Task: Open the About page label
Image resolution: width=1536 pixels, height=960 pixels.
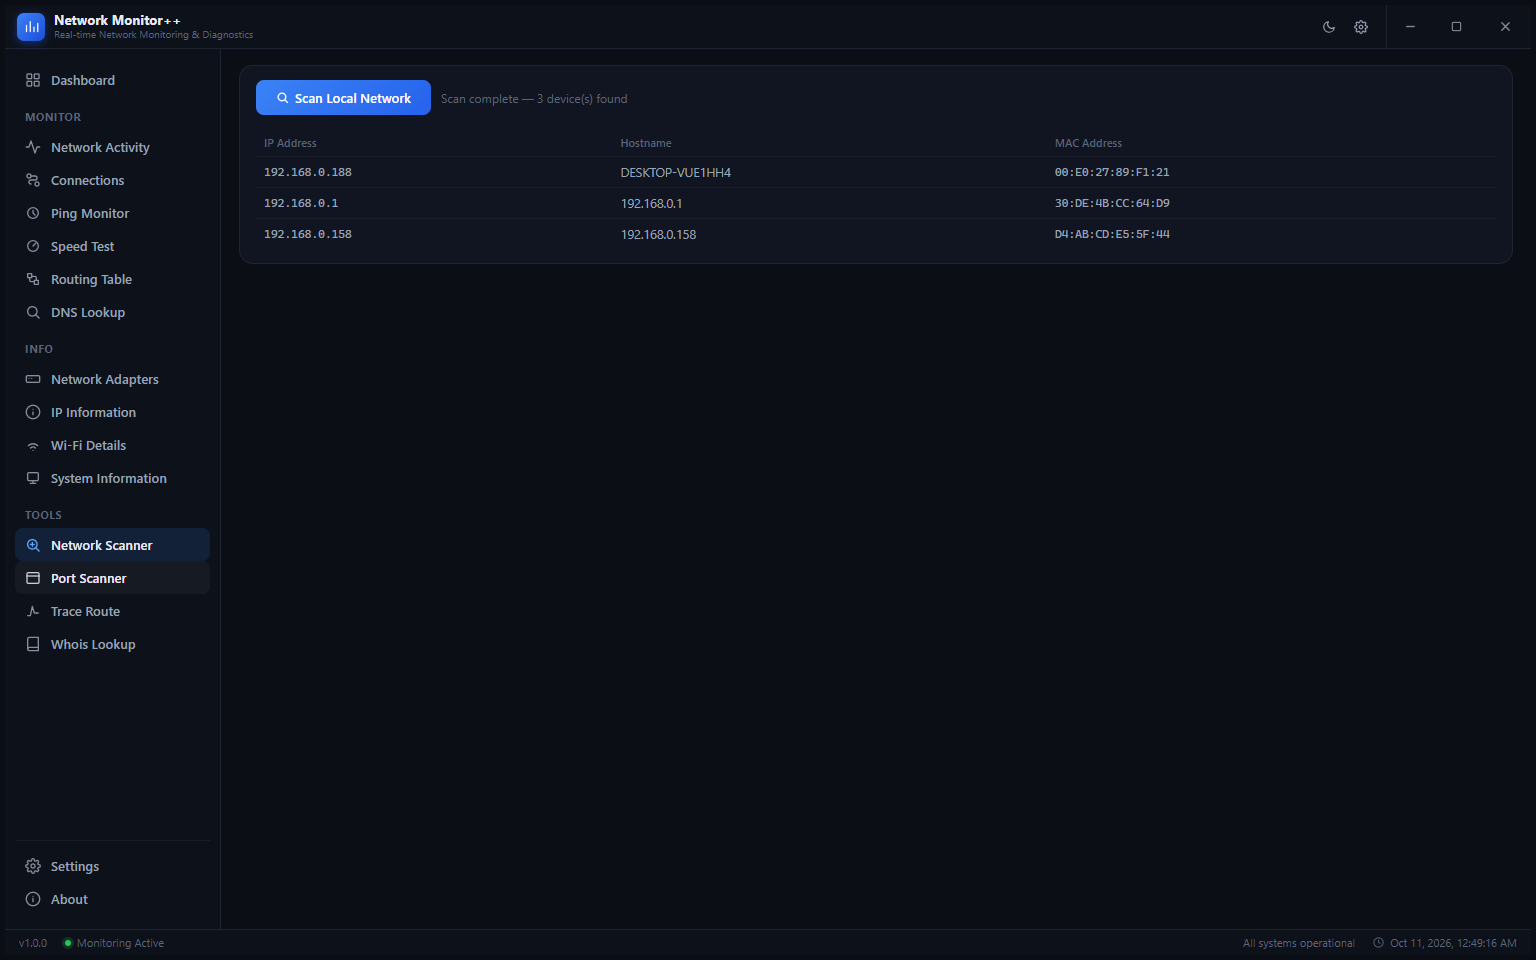Action: [x=69, y=899]
